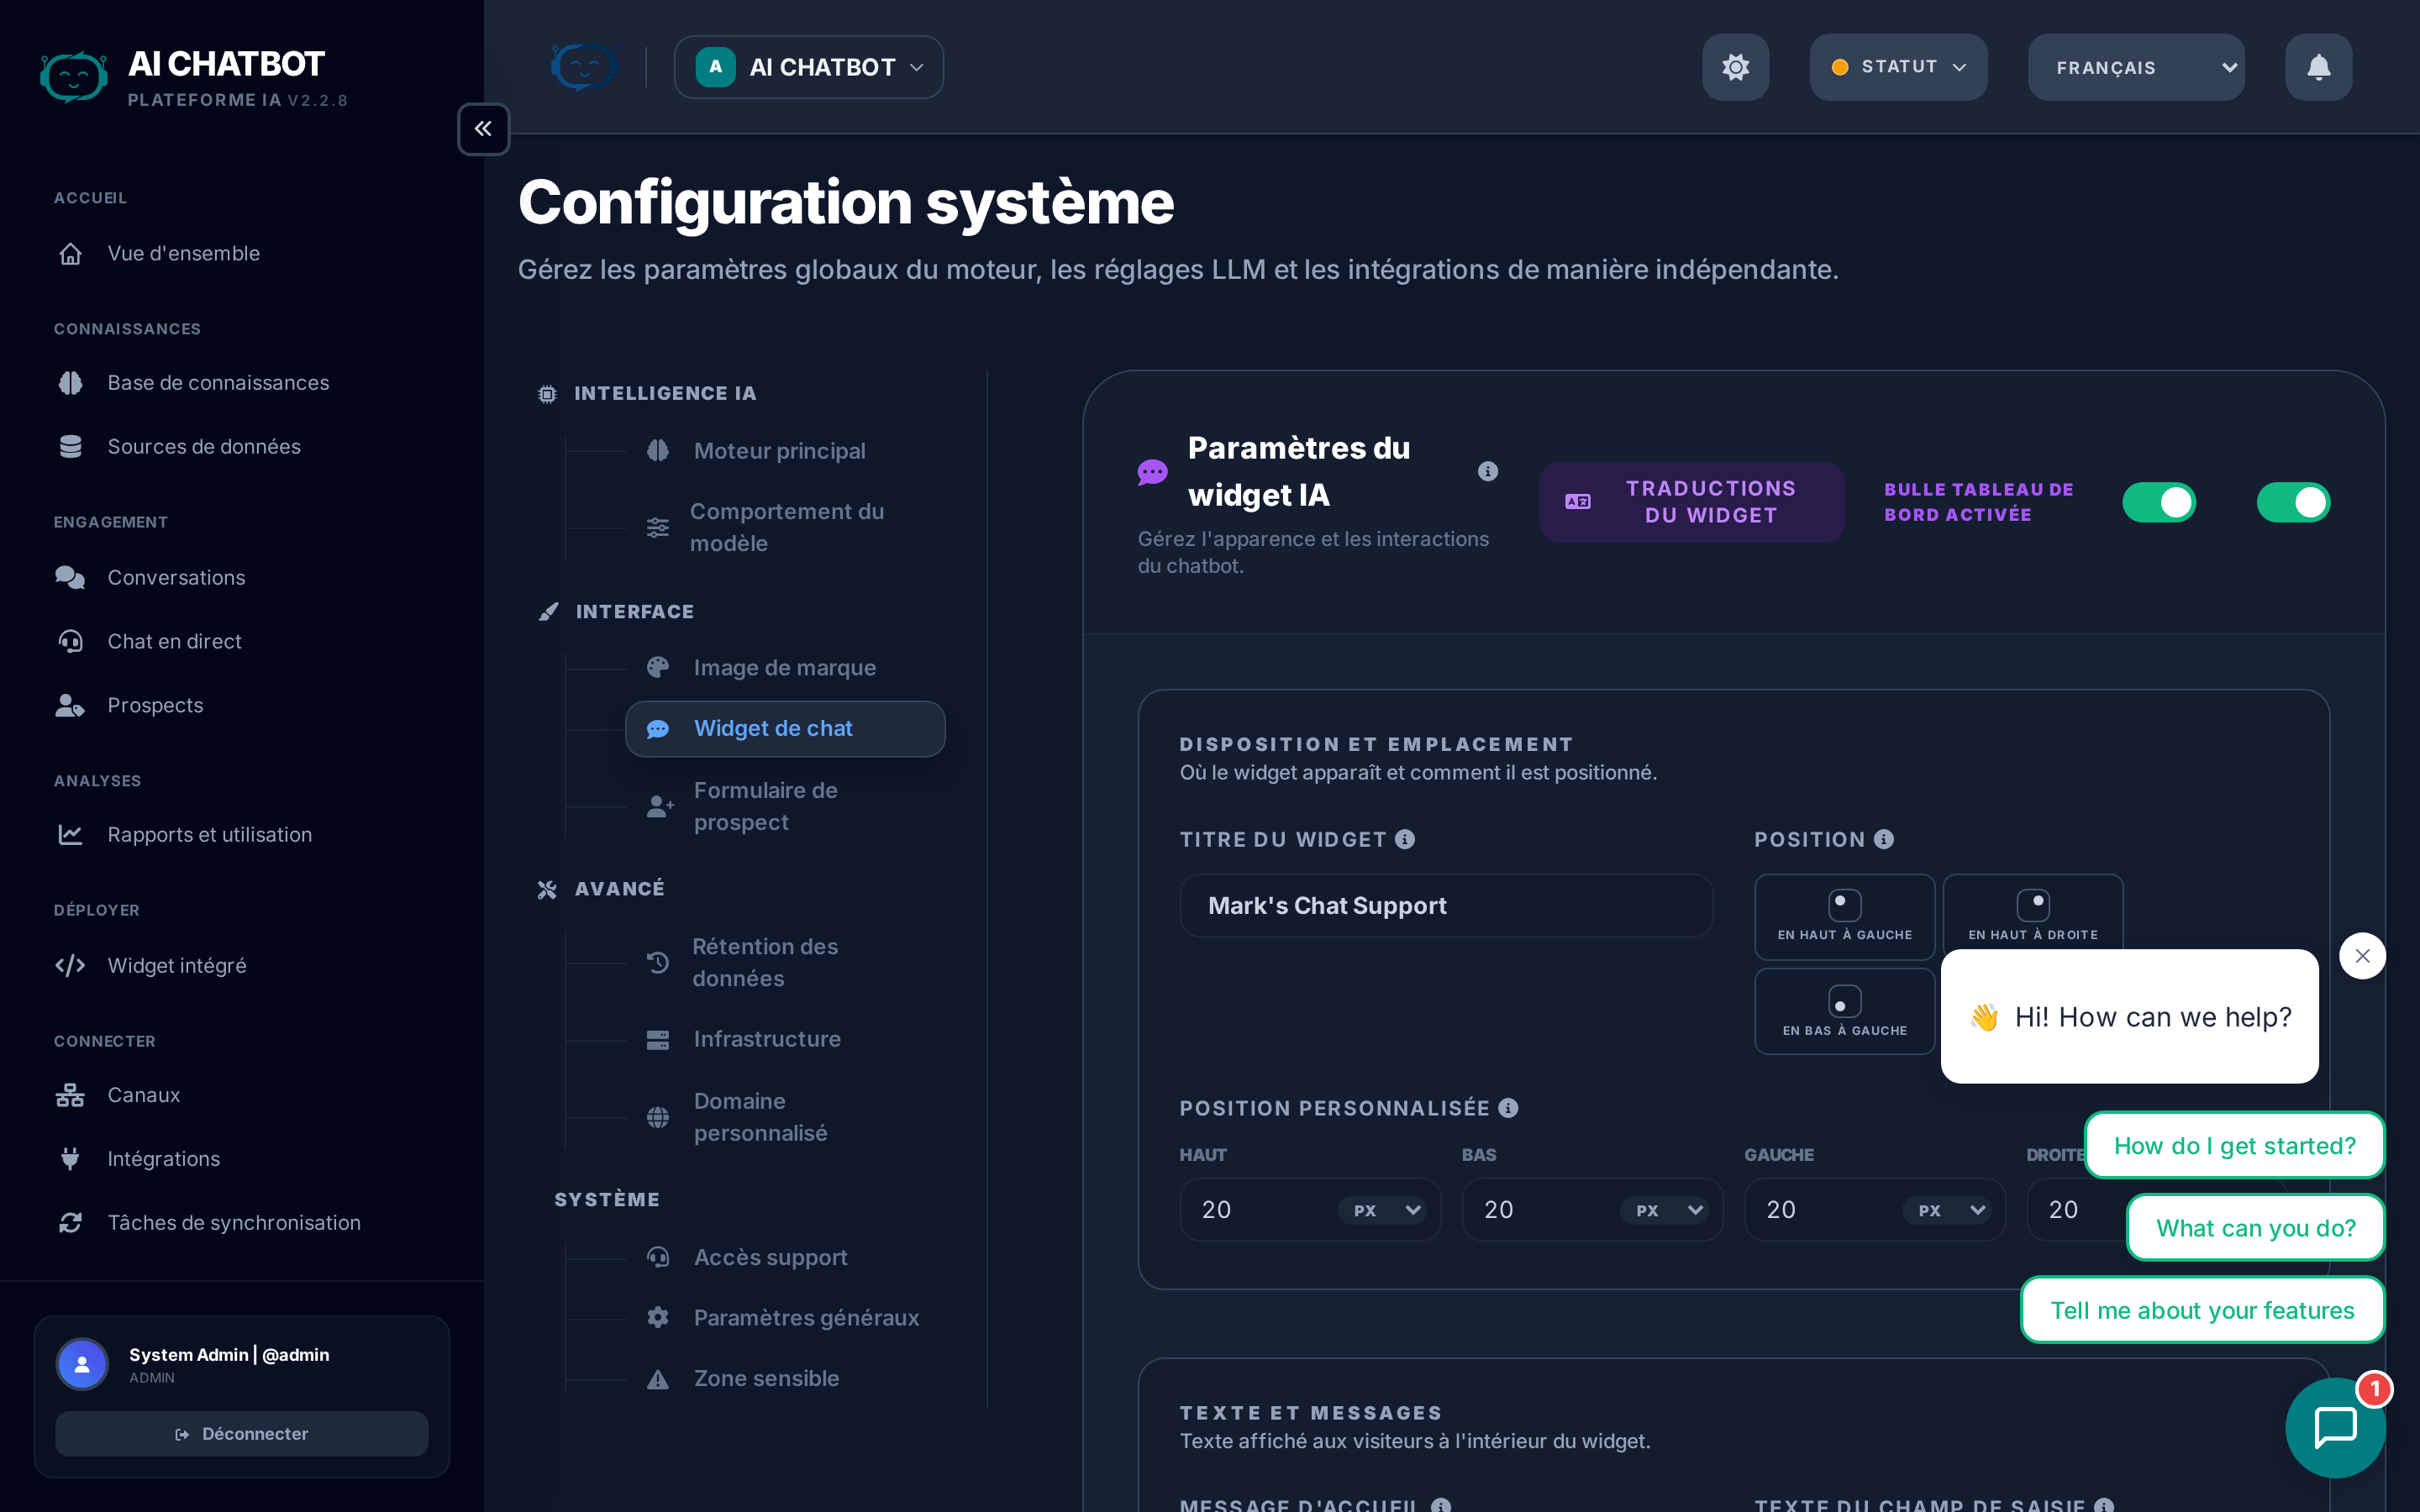Open the Moteur principal settings

click(779, 450)
